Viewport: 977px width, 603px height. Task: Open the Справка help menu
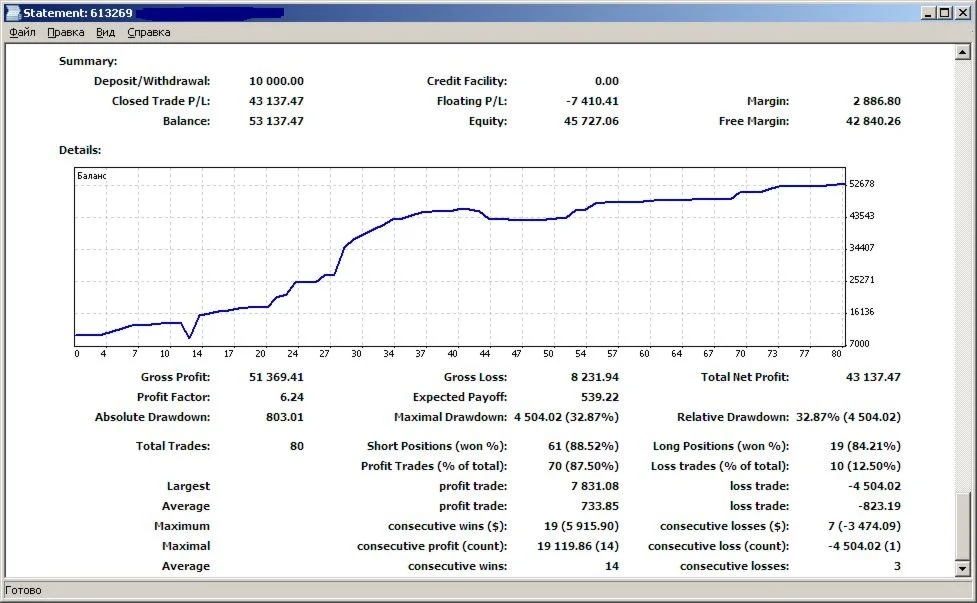click(149, 32)
